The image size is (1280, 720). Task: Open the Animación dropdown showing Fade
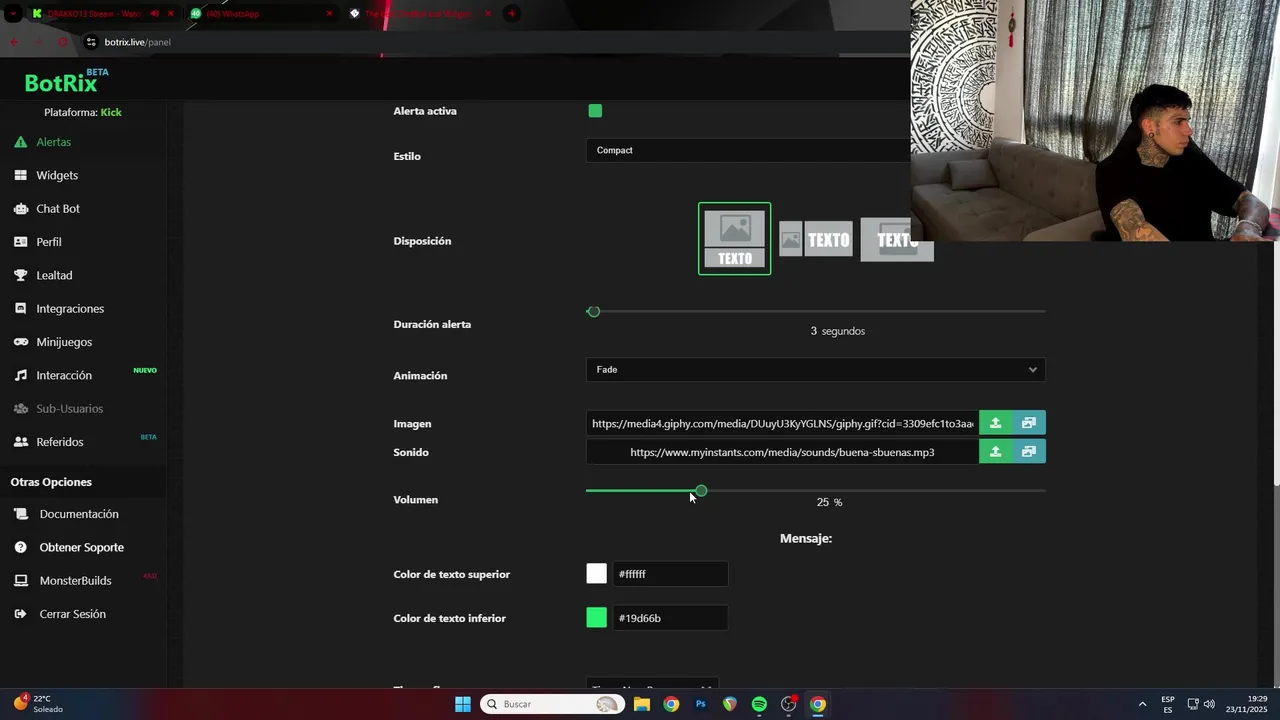click(815, 370)
